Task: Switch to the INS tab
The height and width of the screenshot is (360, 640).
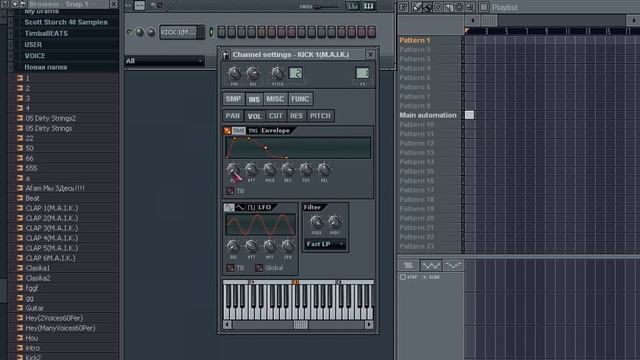Action: click(x=254, y=99)
